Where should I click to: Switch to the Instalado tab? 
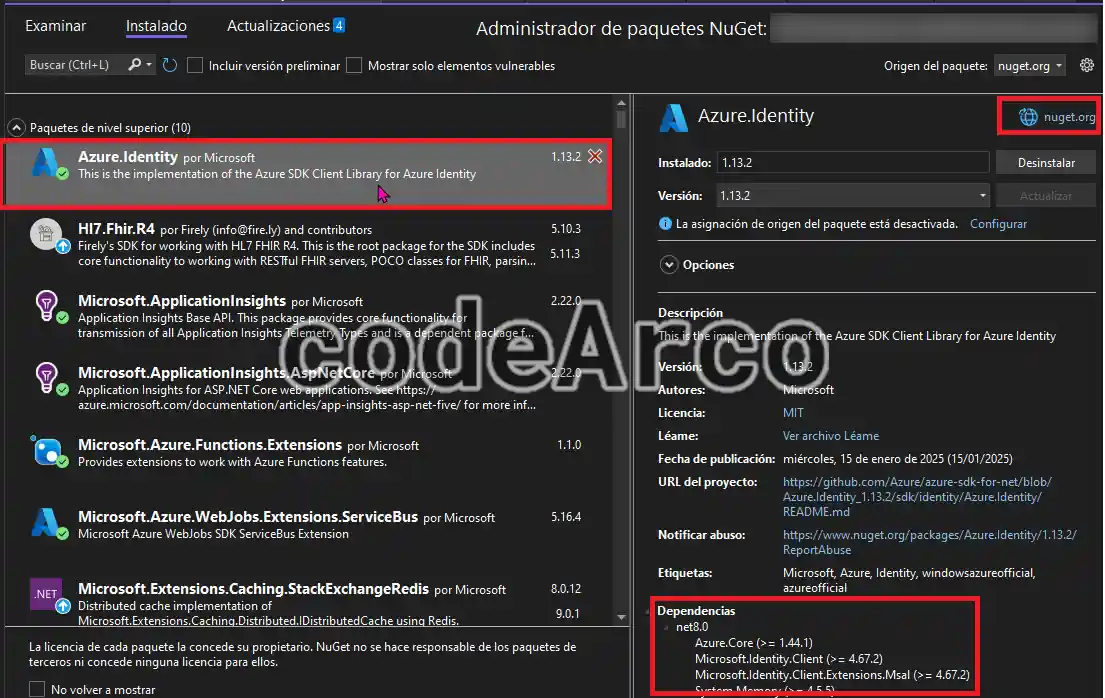pos(156,26)
